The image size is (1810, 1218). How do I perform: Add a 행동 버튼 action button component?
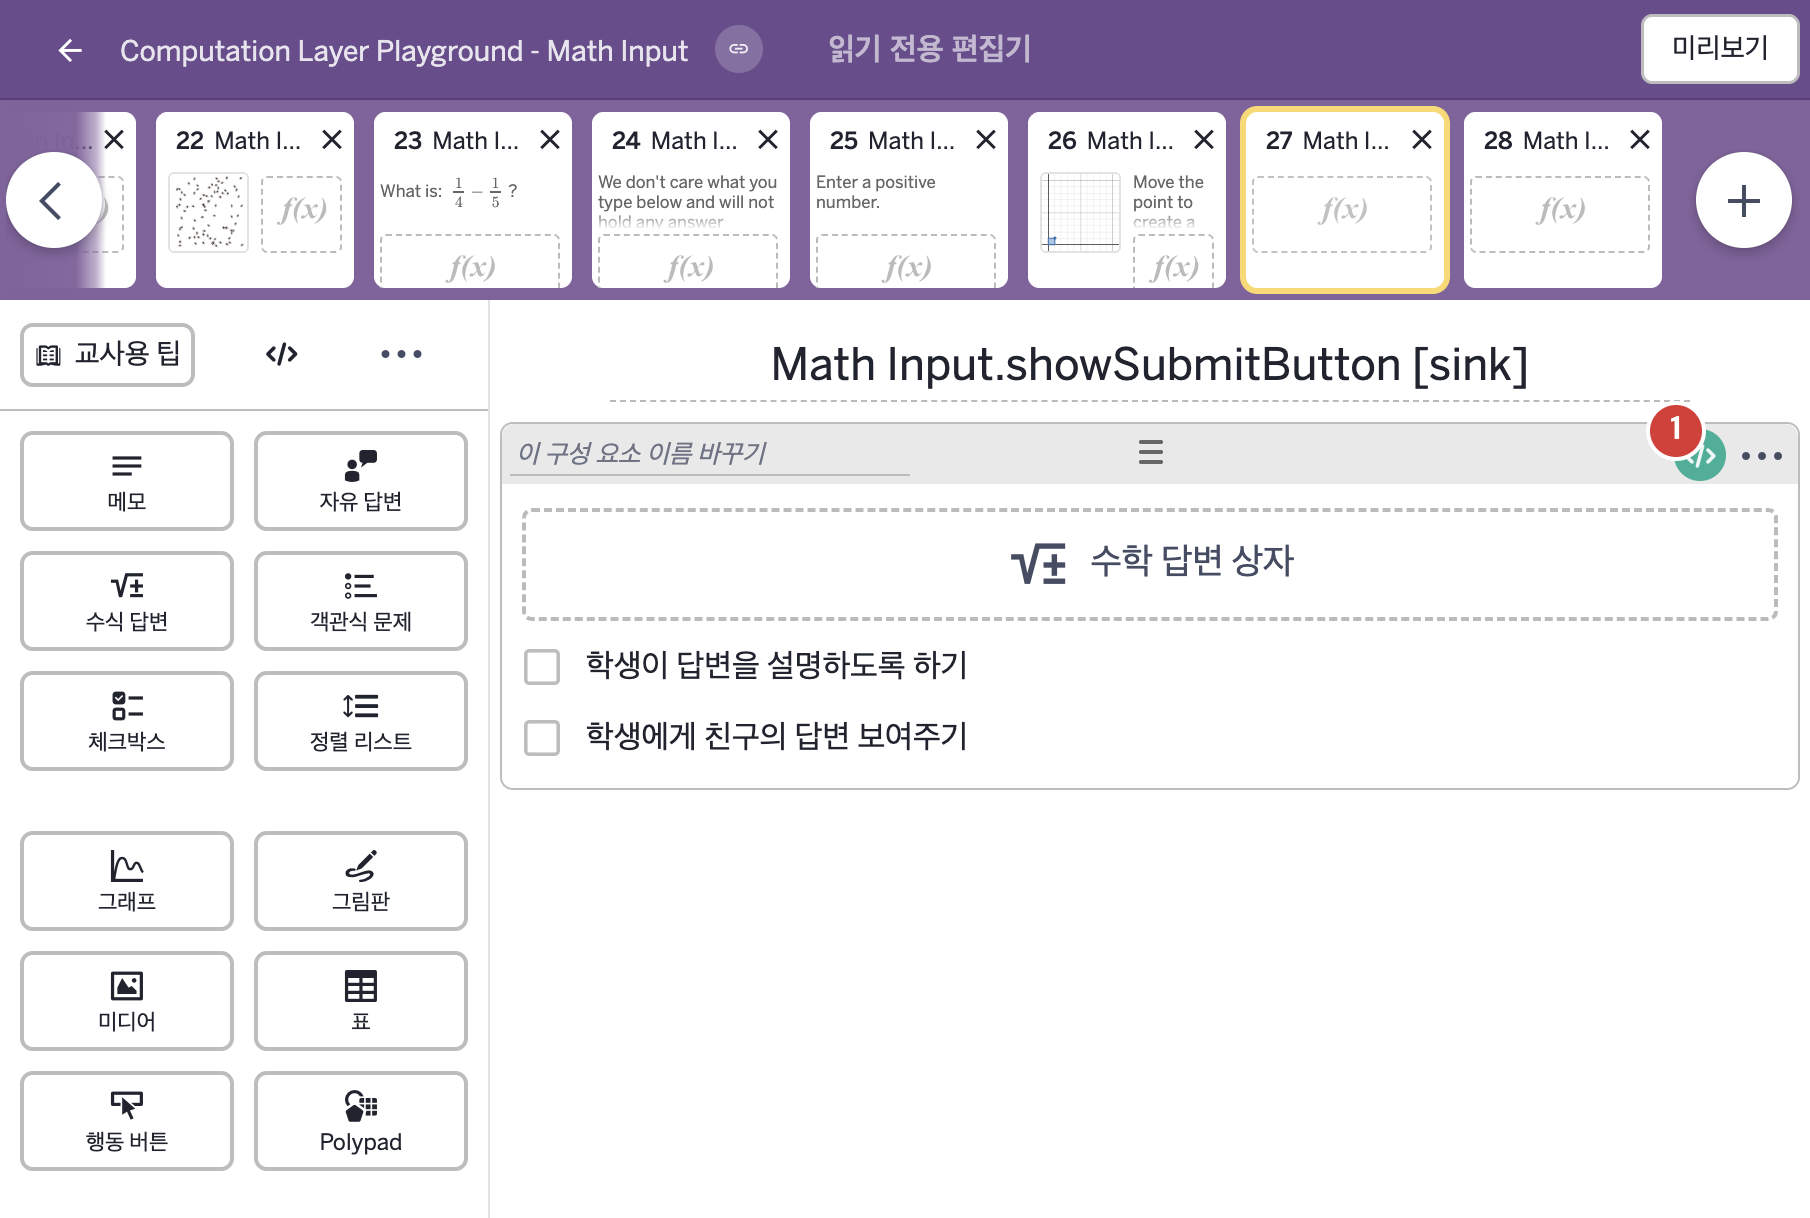127,1121
